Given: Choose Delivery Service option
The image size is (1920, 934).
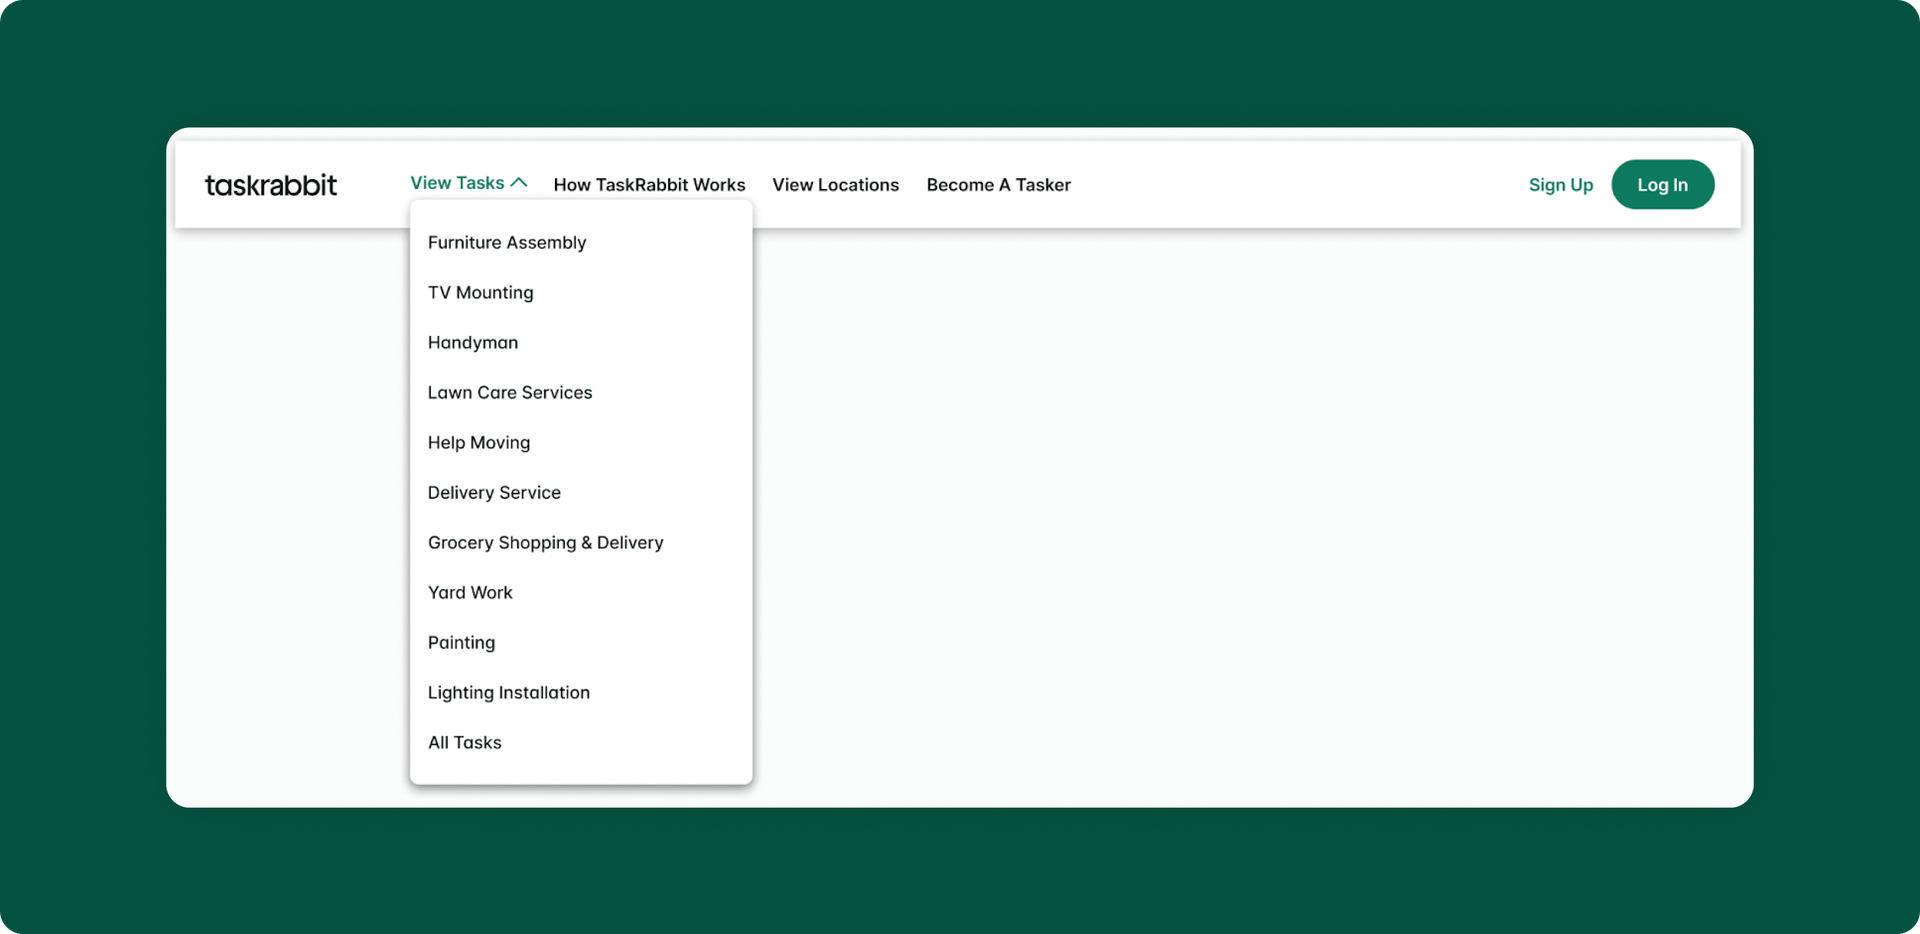Looking at the screenshot, I should (x=494, y=492).
